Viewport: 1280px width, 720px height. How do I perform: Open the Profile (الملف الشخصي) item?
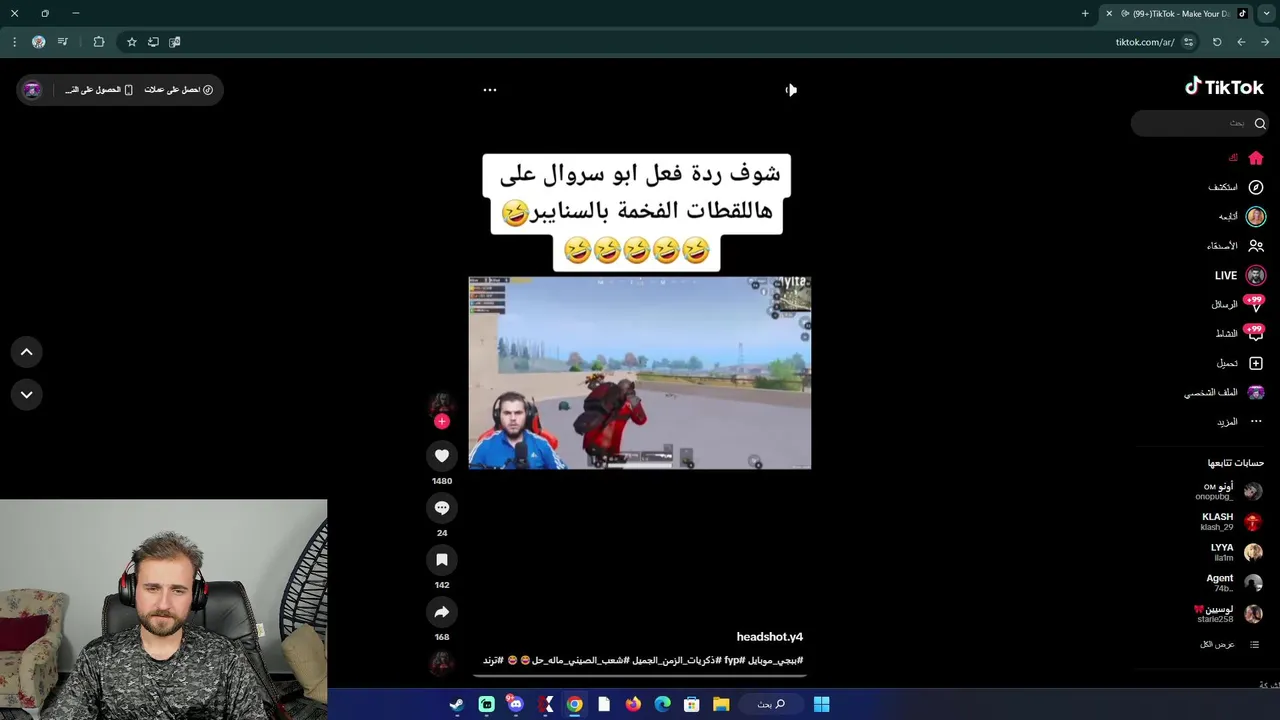pyautogui.click(x=1225, y=392)
